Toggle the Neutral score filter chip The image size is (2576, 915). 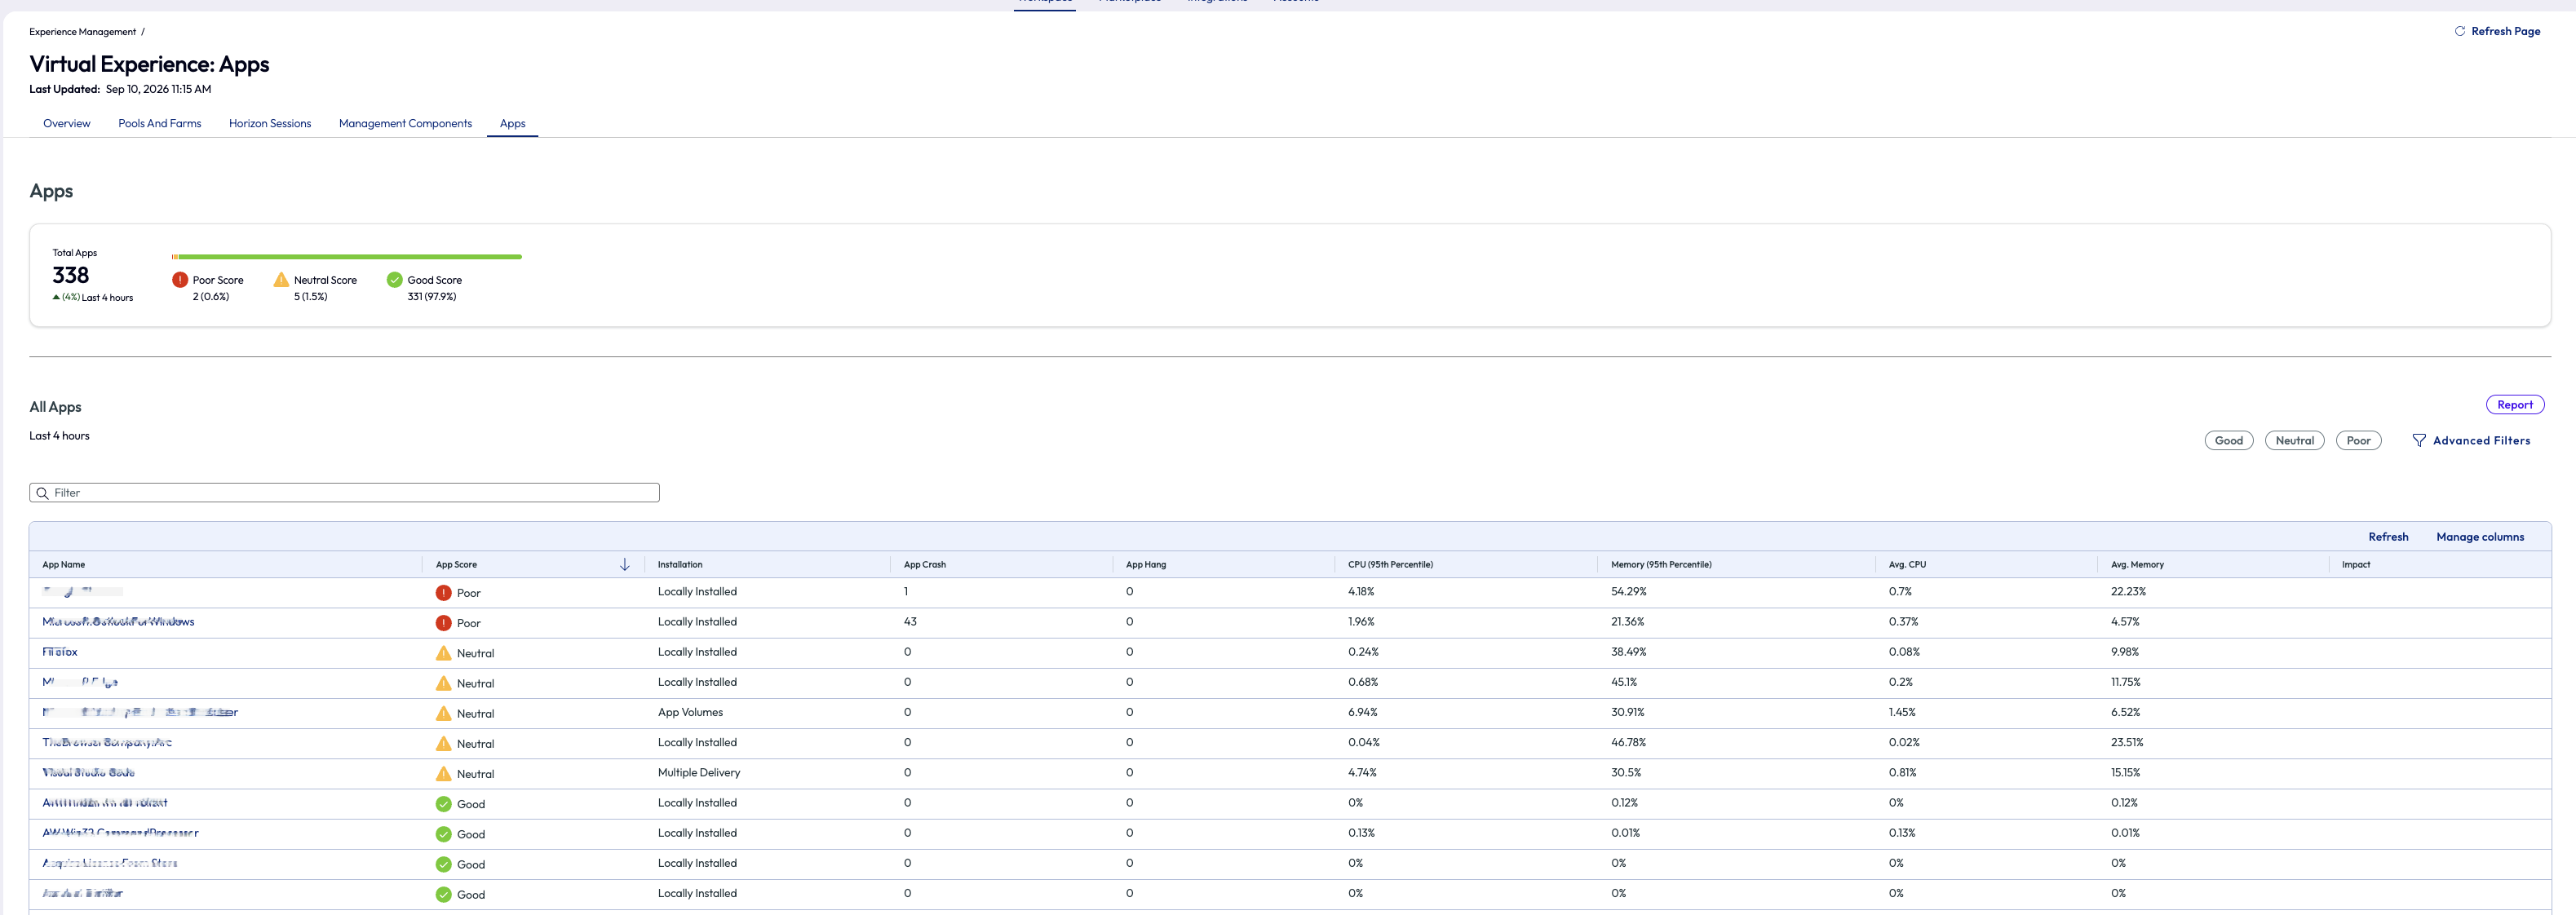pyautogui.click(x=2294, y=440)
